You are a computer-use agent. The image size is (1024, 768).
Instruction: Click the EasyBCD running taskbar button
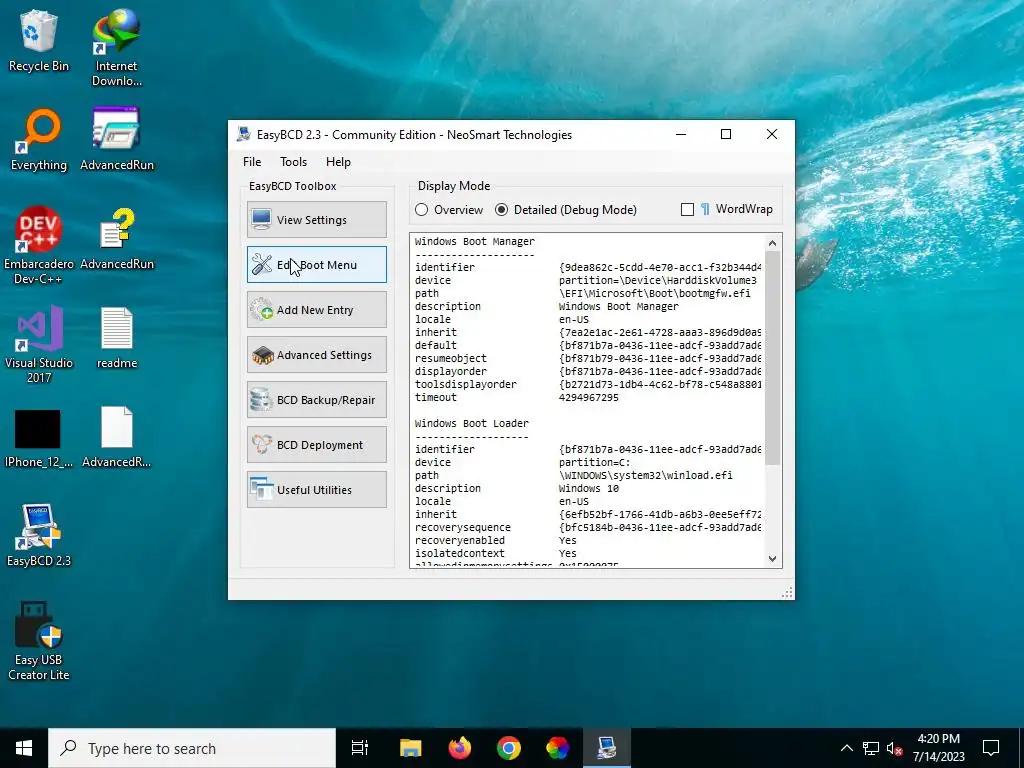tap(607, 748)
